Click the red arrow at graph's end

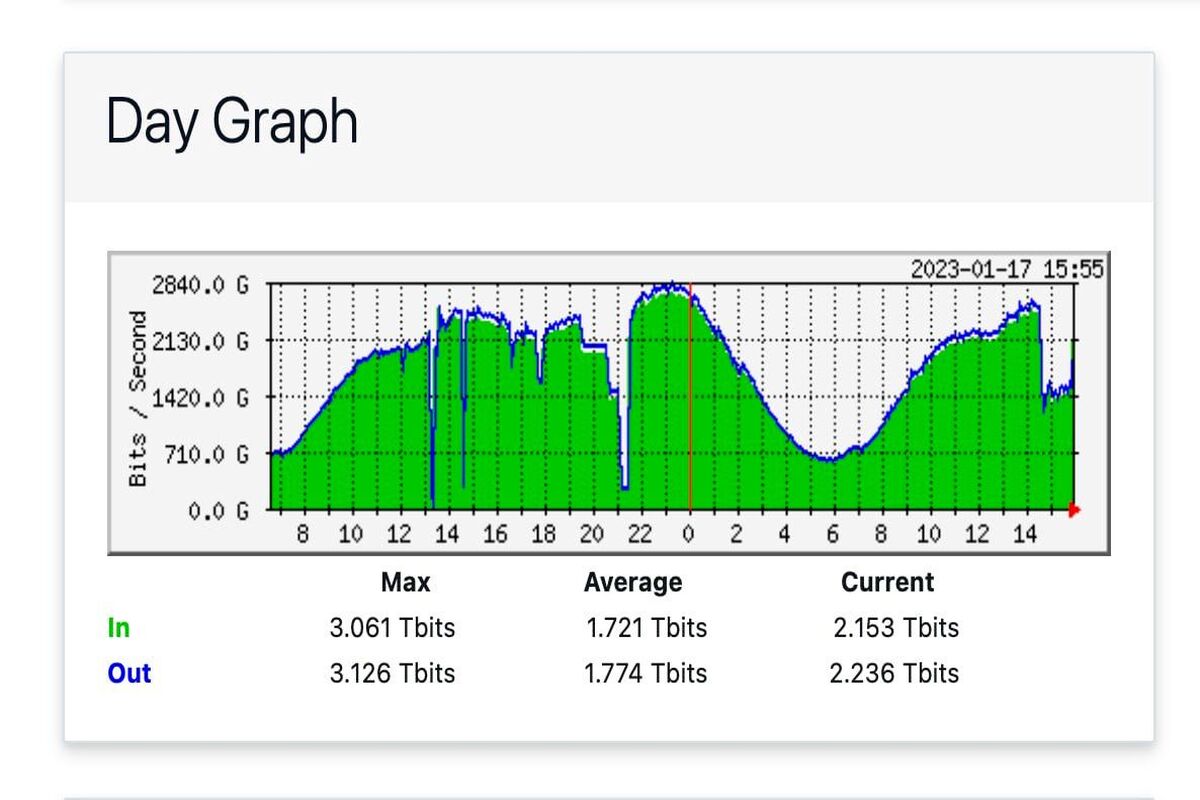(x=1075, y=511)
